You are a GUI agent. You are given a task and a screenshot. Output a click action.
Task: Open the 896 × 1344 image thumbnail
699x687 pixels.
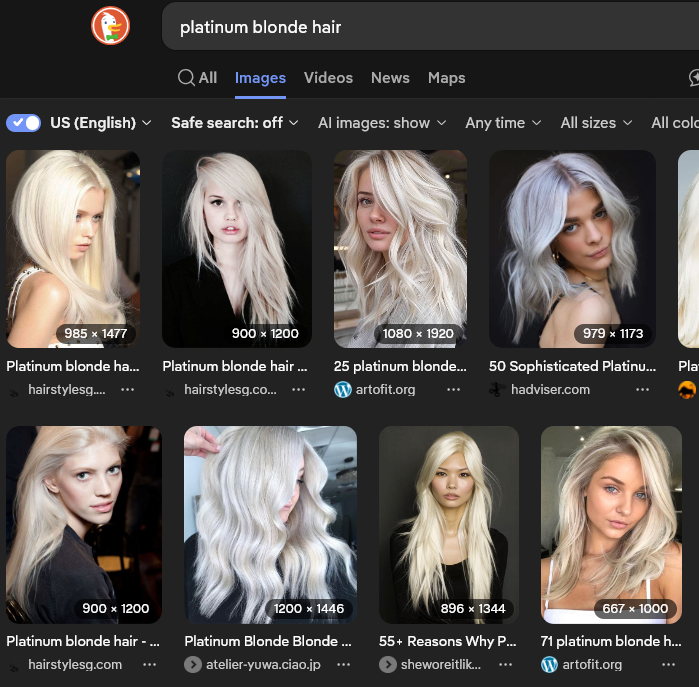click(x=448, y=525)
